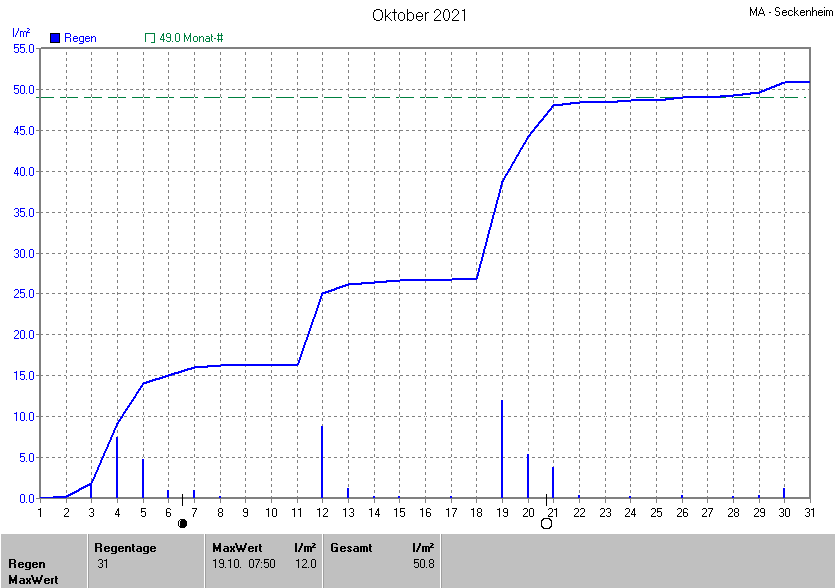Click the Oktober 2021 chart title
The image size is (835, 588).
419,15
